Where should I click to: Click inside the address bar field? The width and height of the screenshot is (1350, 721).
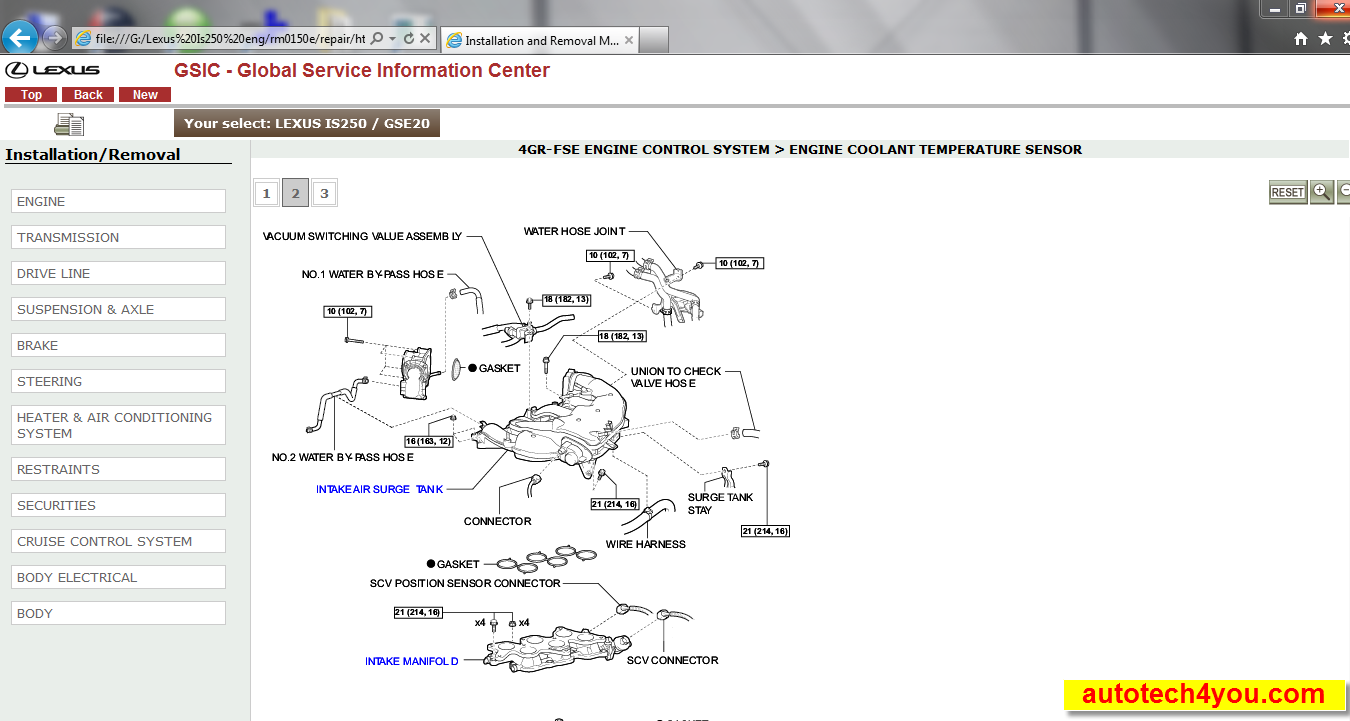click(x=230, y=38)
